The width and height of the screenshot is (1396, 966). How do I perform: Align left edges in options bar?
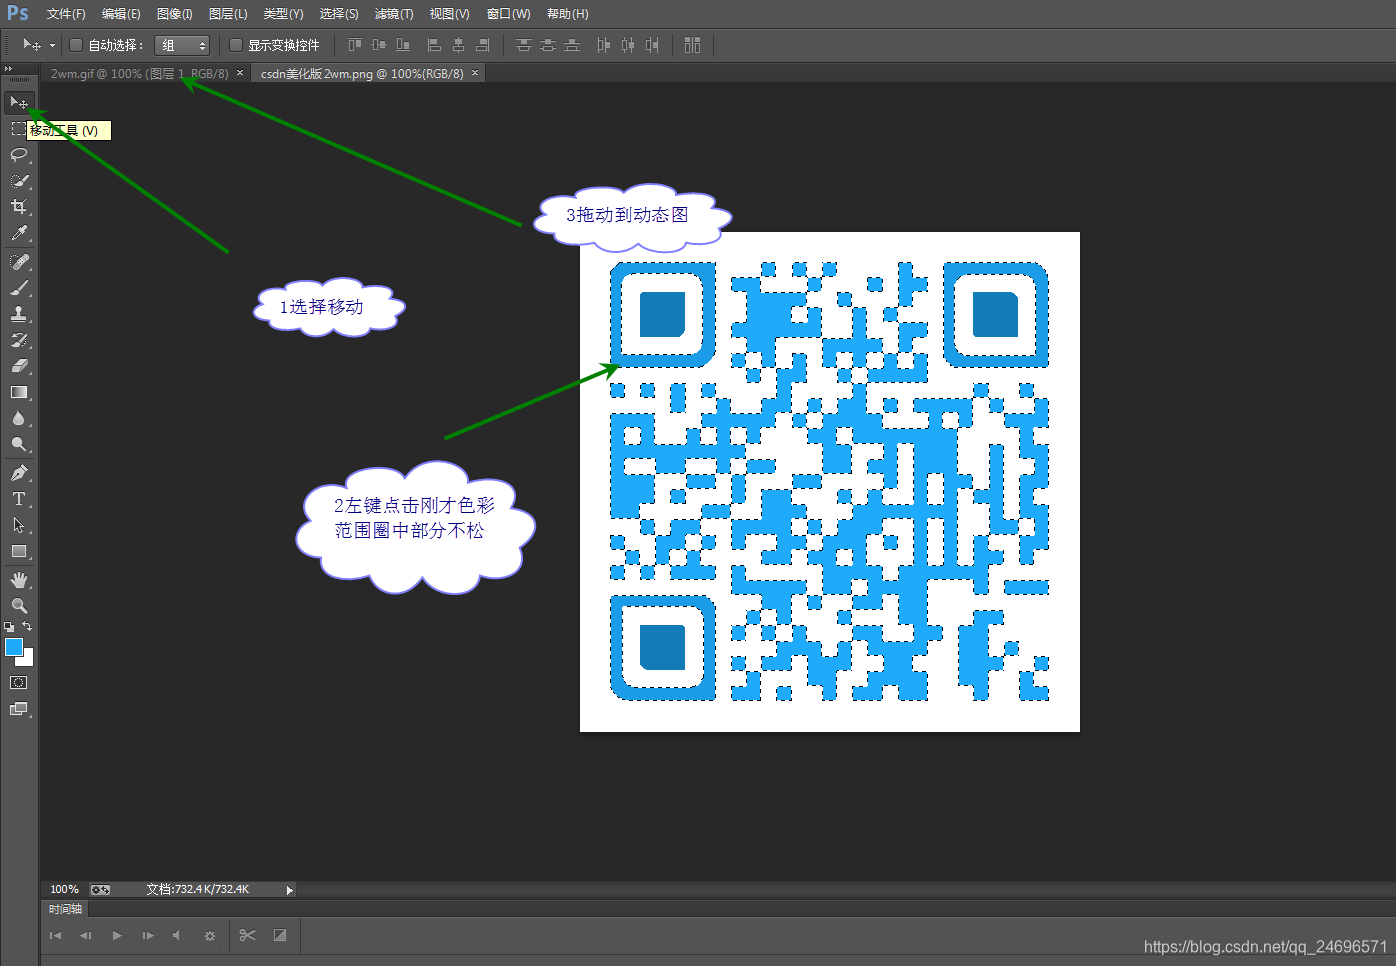(x=434, y=45)
